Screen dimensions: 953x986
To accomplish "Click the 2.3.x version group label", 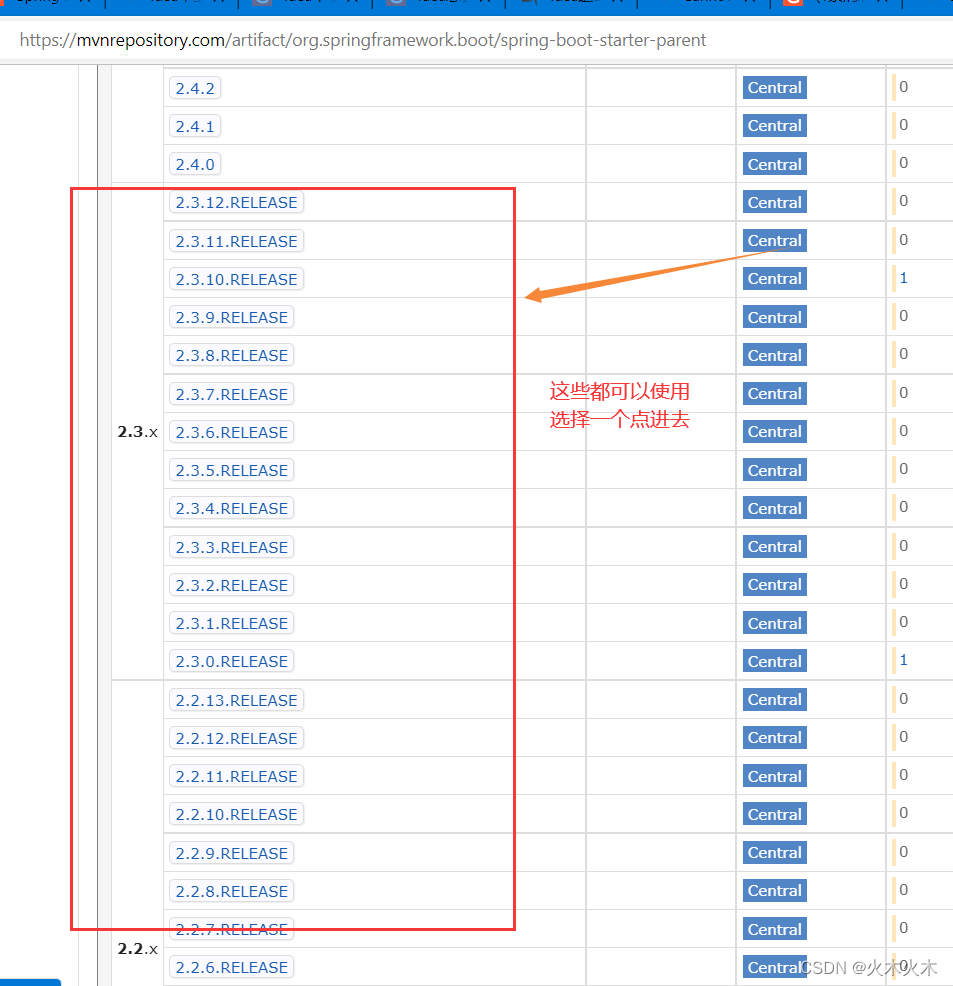I will 138,432.
